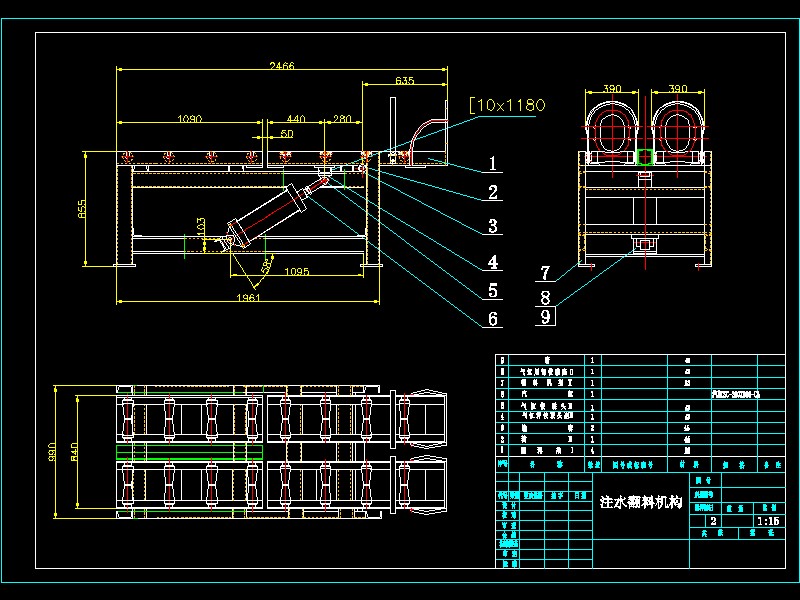Click the sheet number 2 cell
The width and height of the screenshot is (800, 600).
point(713,520)
